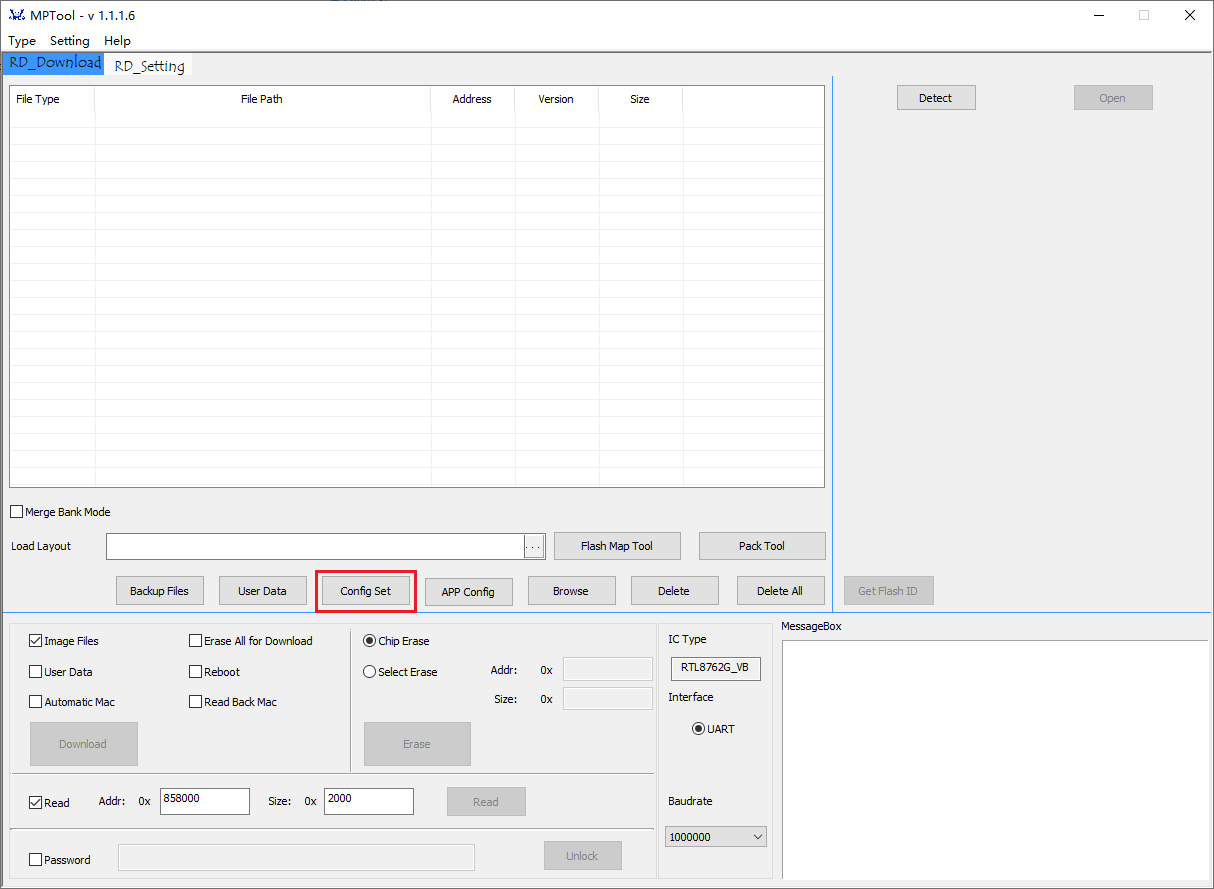Click read Size field showing 2000
Viewport: 1214px width, 889px height.
click(368, 801)
